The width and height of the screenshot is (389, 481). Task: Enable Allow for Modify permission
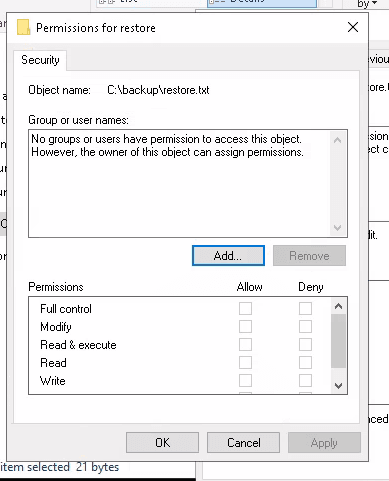pyautogui.click(x=245, y=327)
